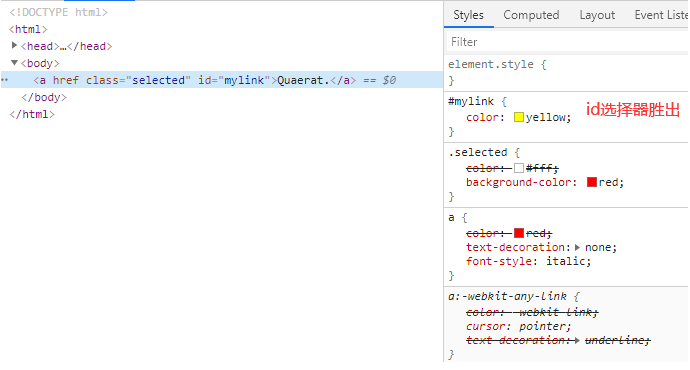Open the red background-color swatch
Viewport: 690px width, 370px height.
coord(591,182)
